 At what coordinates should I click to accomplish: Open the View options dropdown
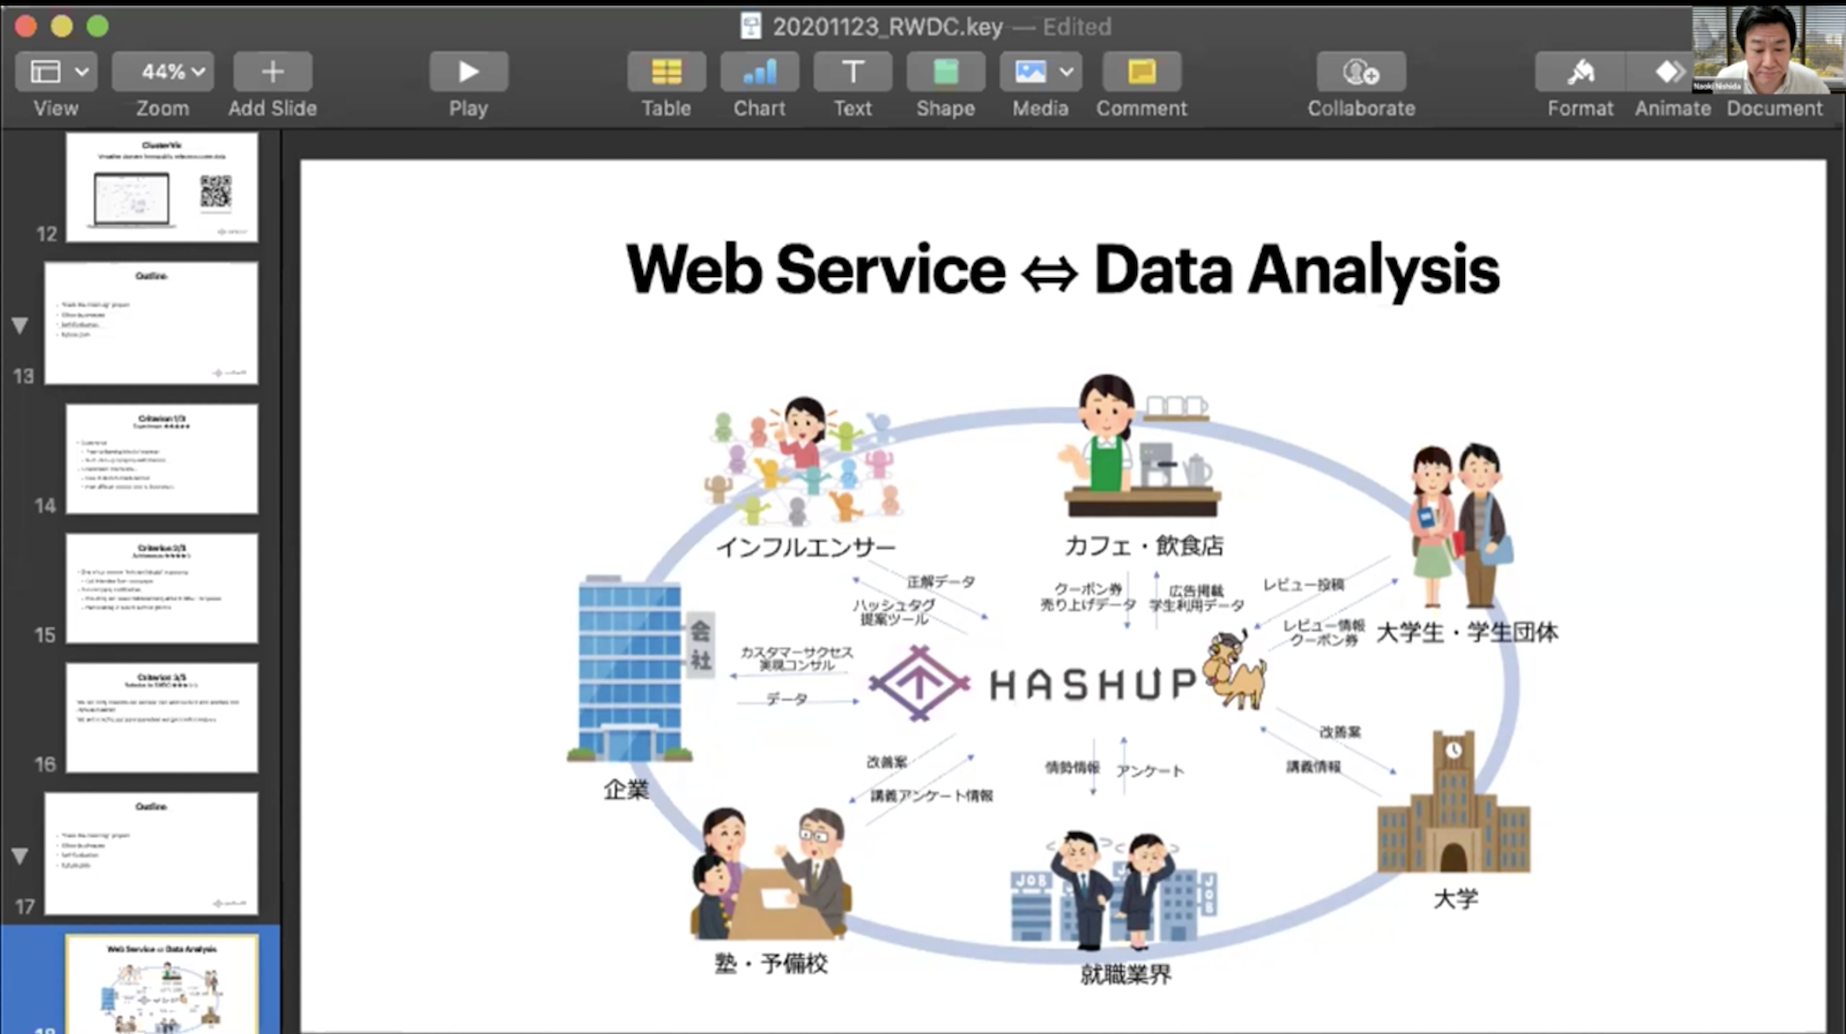coord(56,72)
